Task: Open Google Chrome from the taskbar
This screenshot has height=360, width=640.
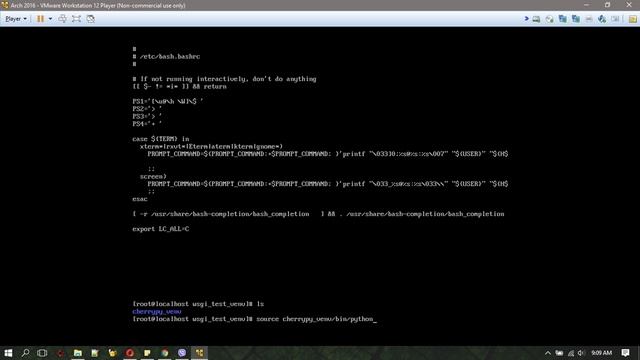Action: coord(164,353)
